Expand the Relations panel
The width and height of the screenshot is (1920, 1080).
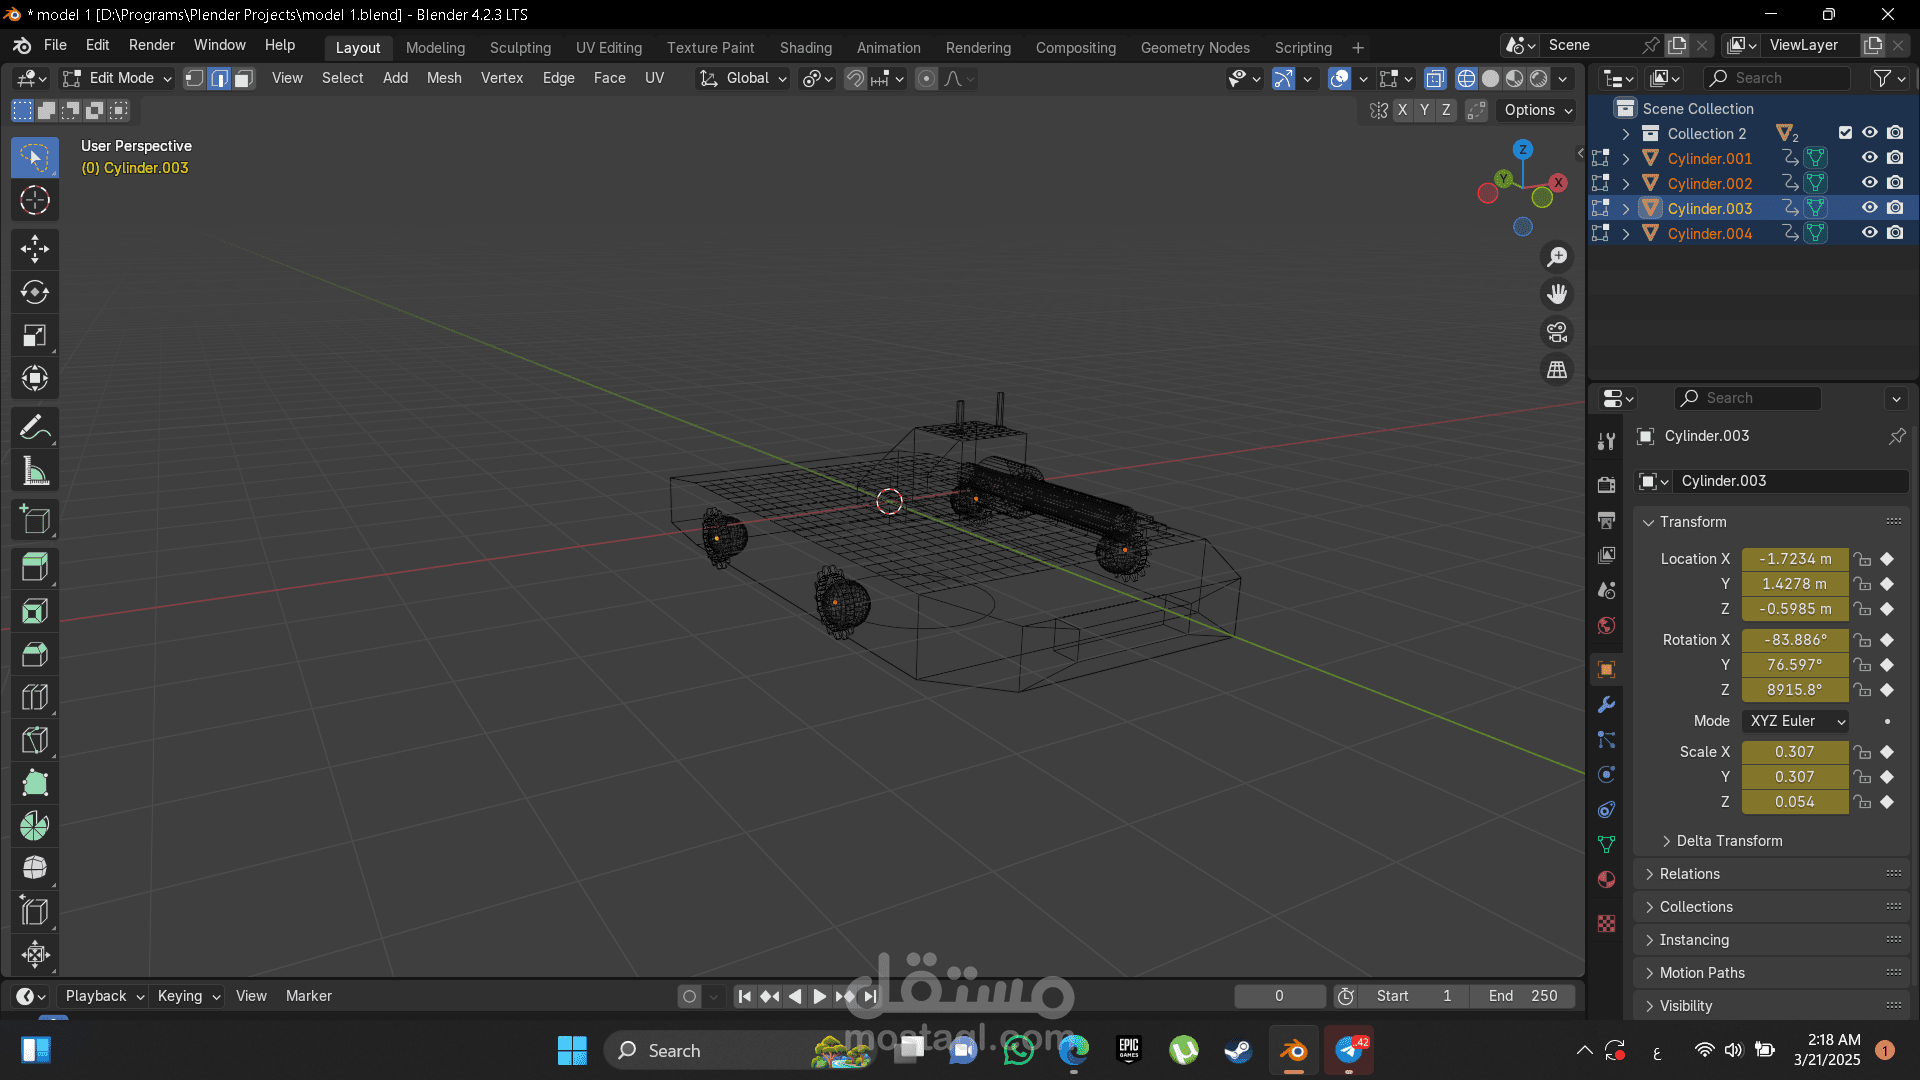1690,874
